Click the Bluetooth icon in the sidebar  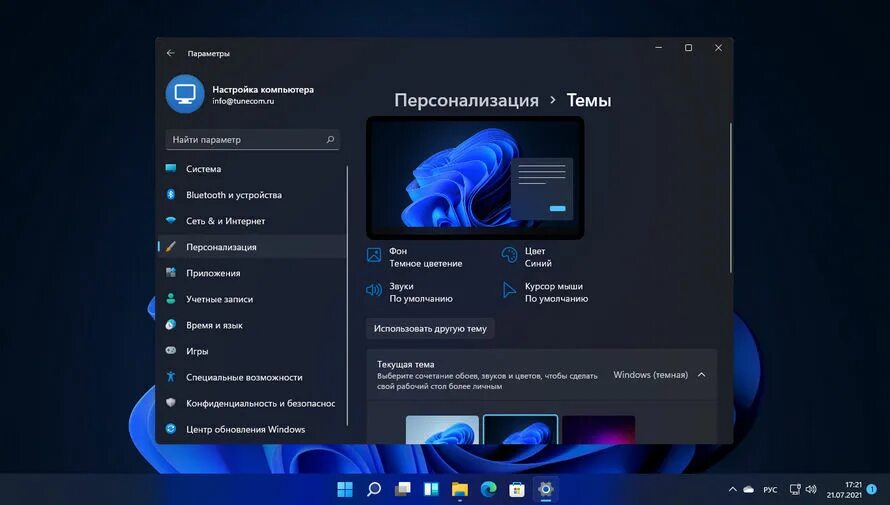click(171, 195)
